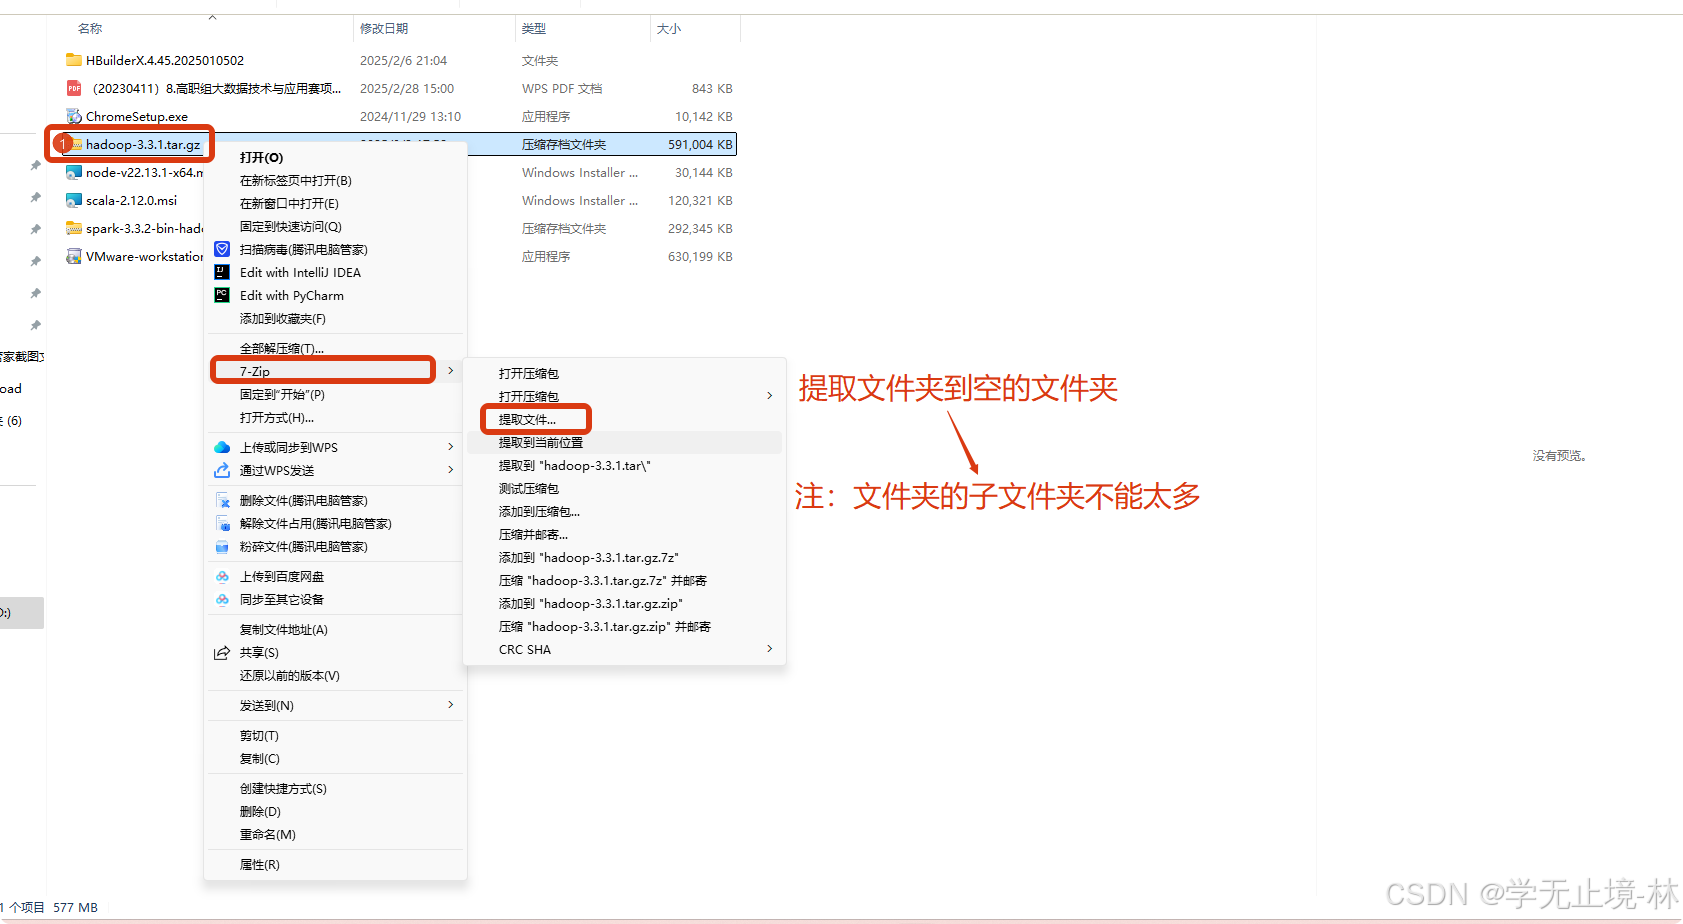Screen dimensions: 1683x924
Task: Click the VMware-workstation installer icon
Action: 73,256
